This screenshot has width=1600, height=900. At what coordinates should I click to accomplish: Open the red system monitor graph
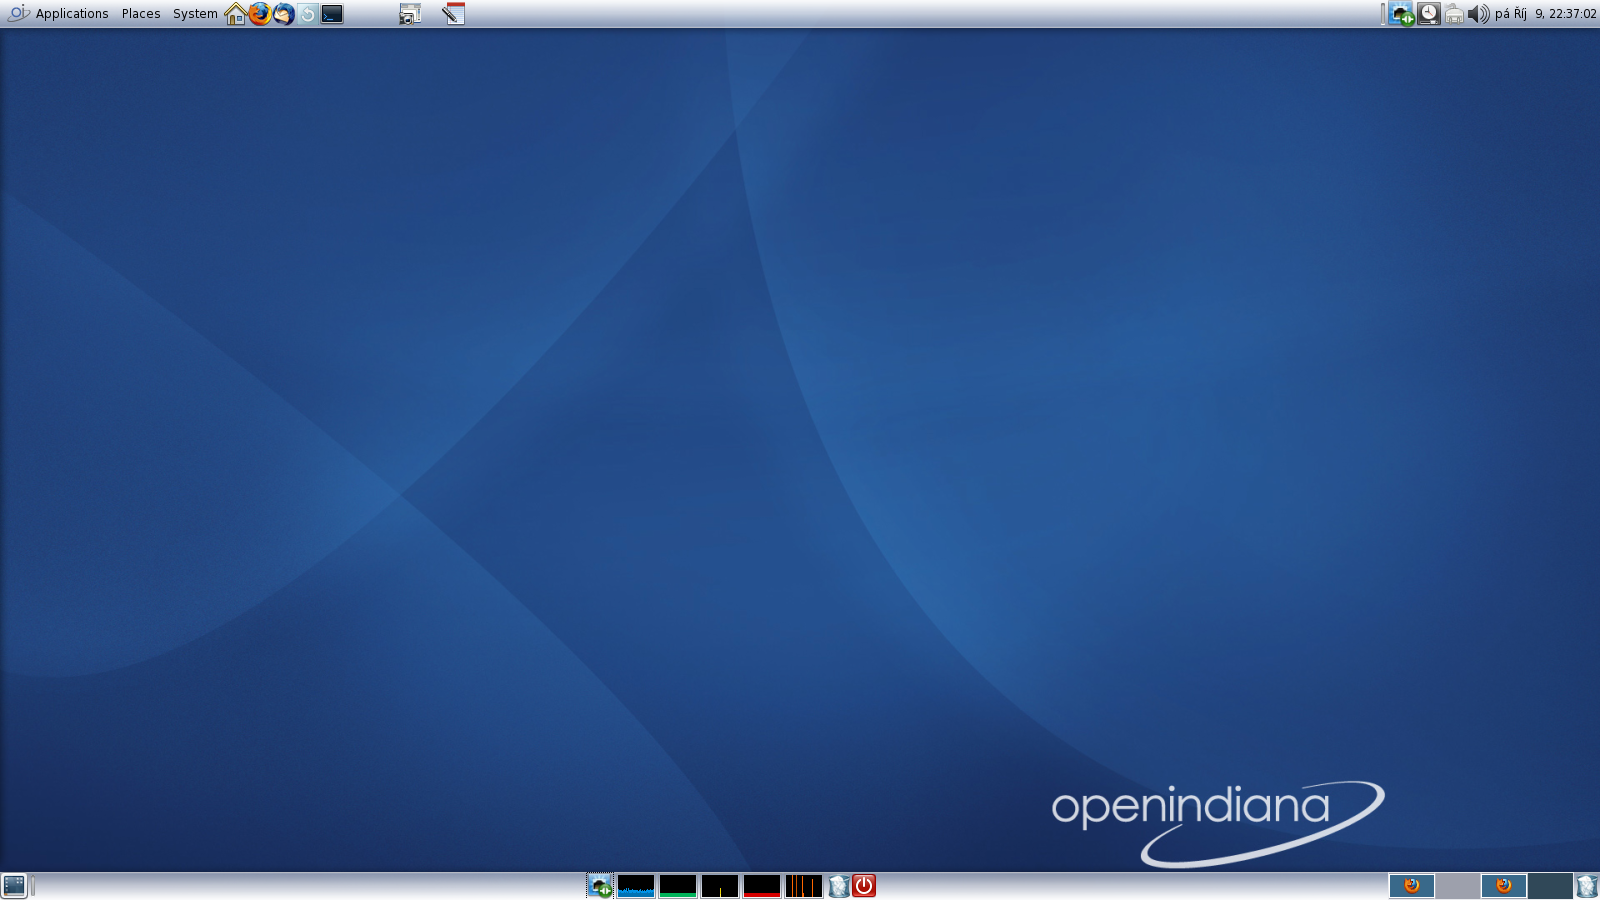762,886
